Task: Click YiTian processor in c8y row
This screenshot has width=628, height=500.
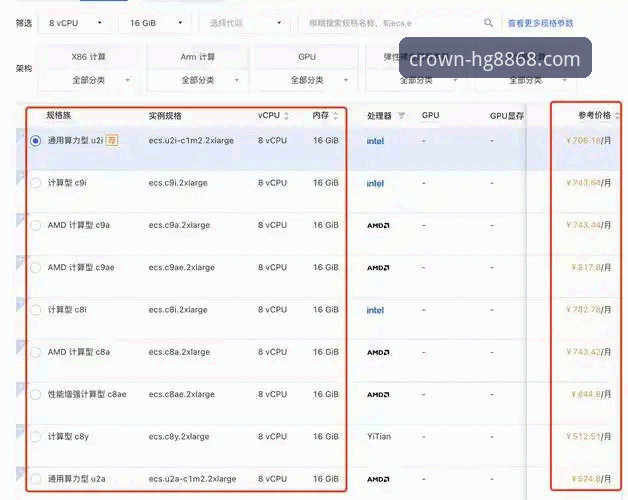Action: 379,437
